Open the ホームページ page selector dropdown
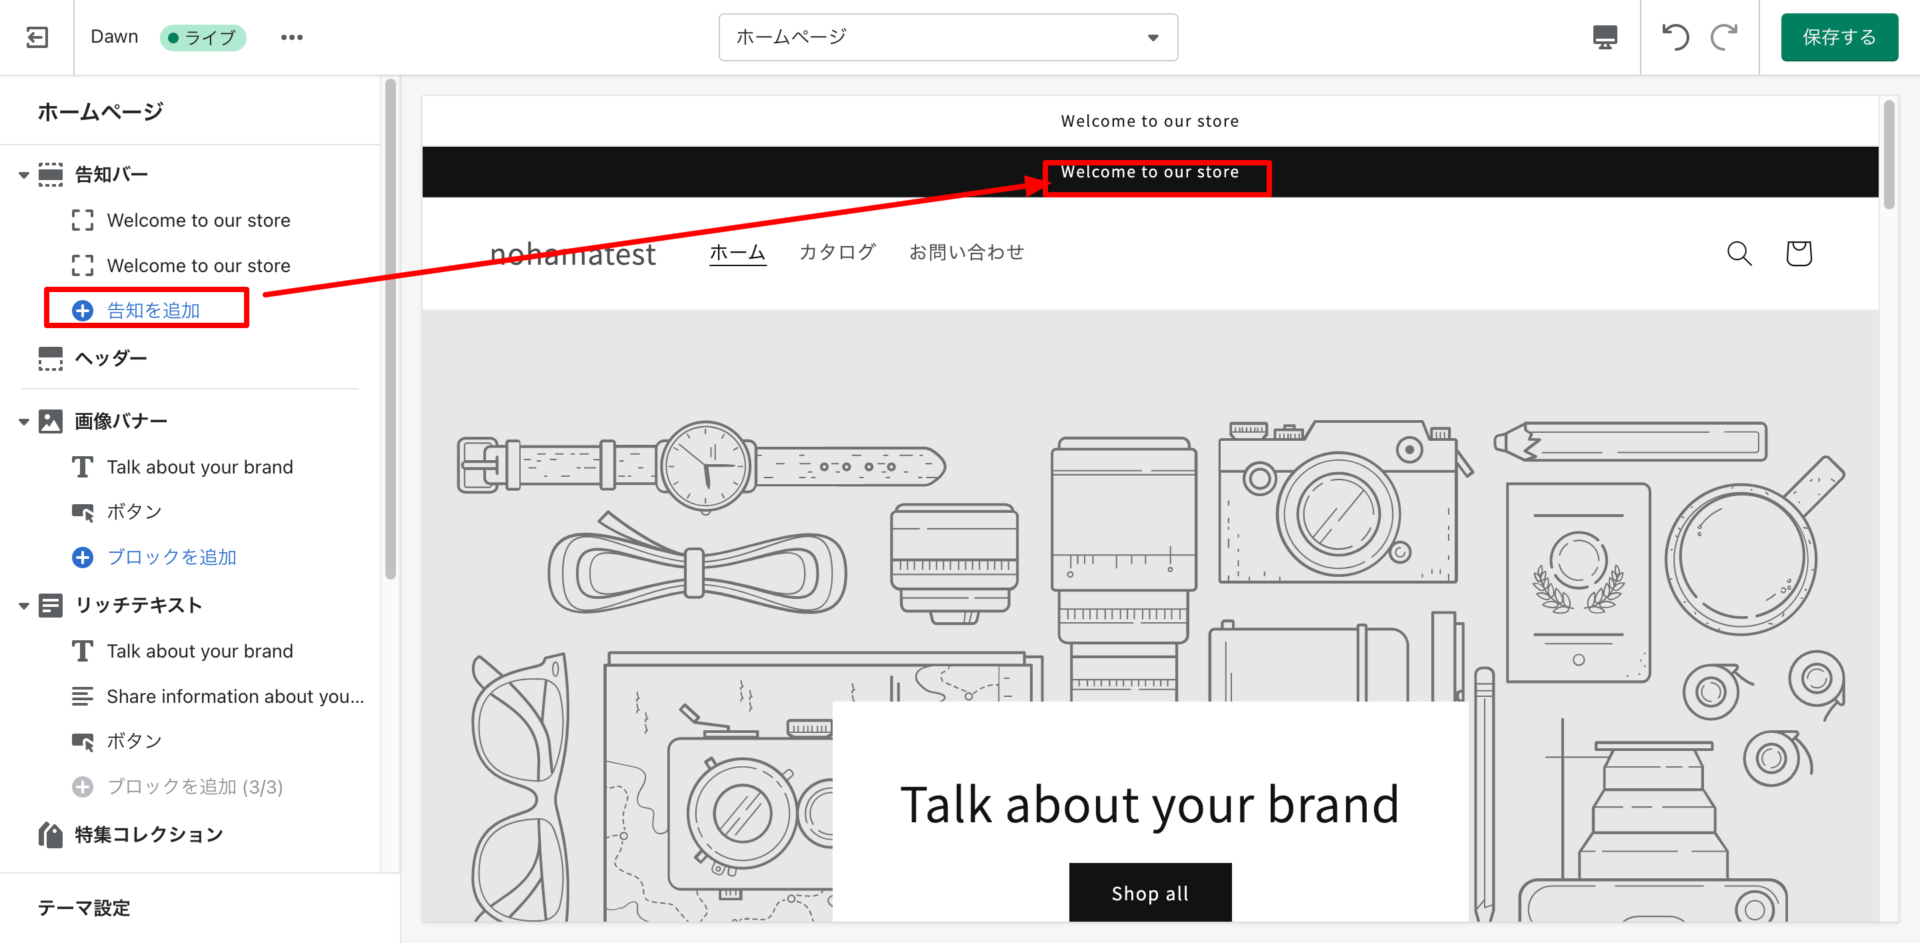Viewport: 1920px width, 943px height. coord(947,37)
